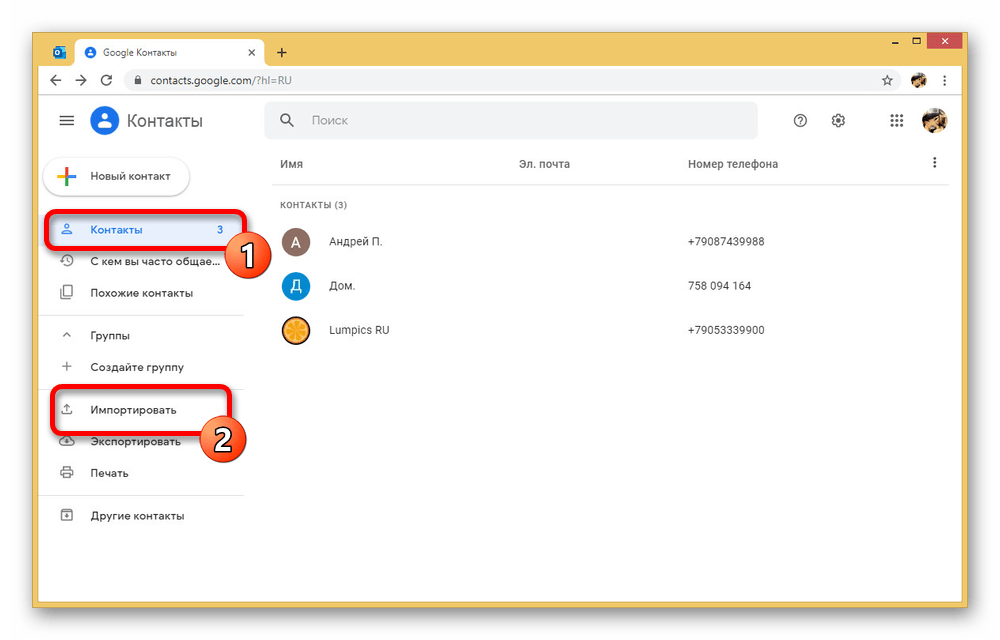Screen dimensions: 1000x640
Task: Click the history icon for frequent contacts
Action: tap(66, 260)
